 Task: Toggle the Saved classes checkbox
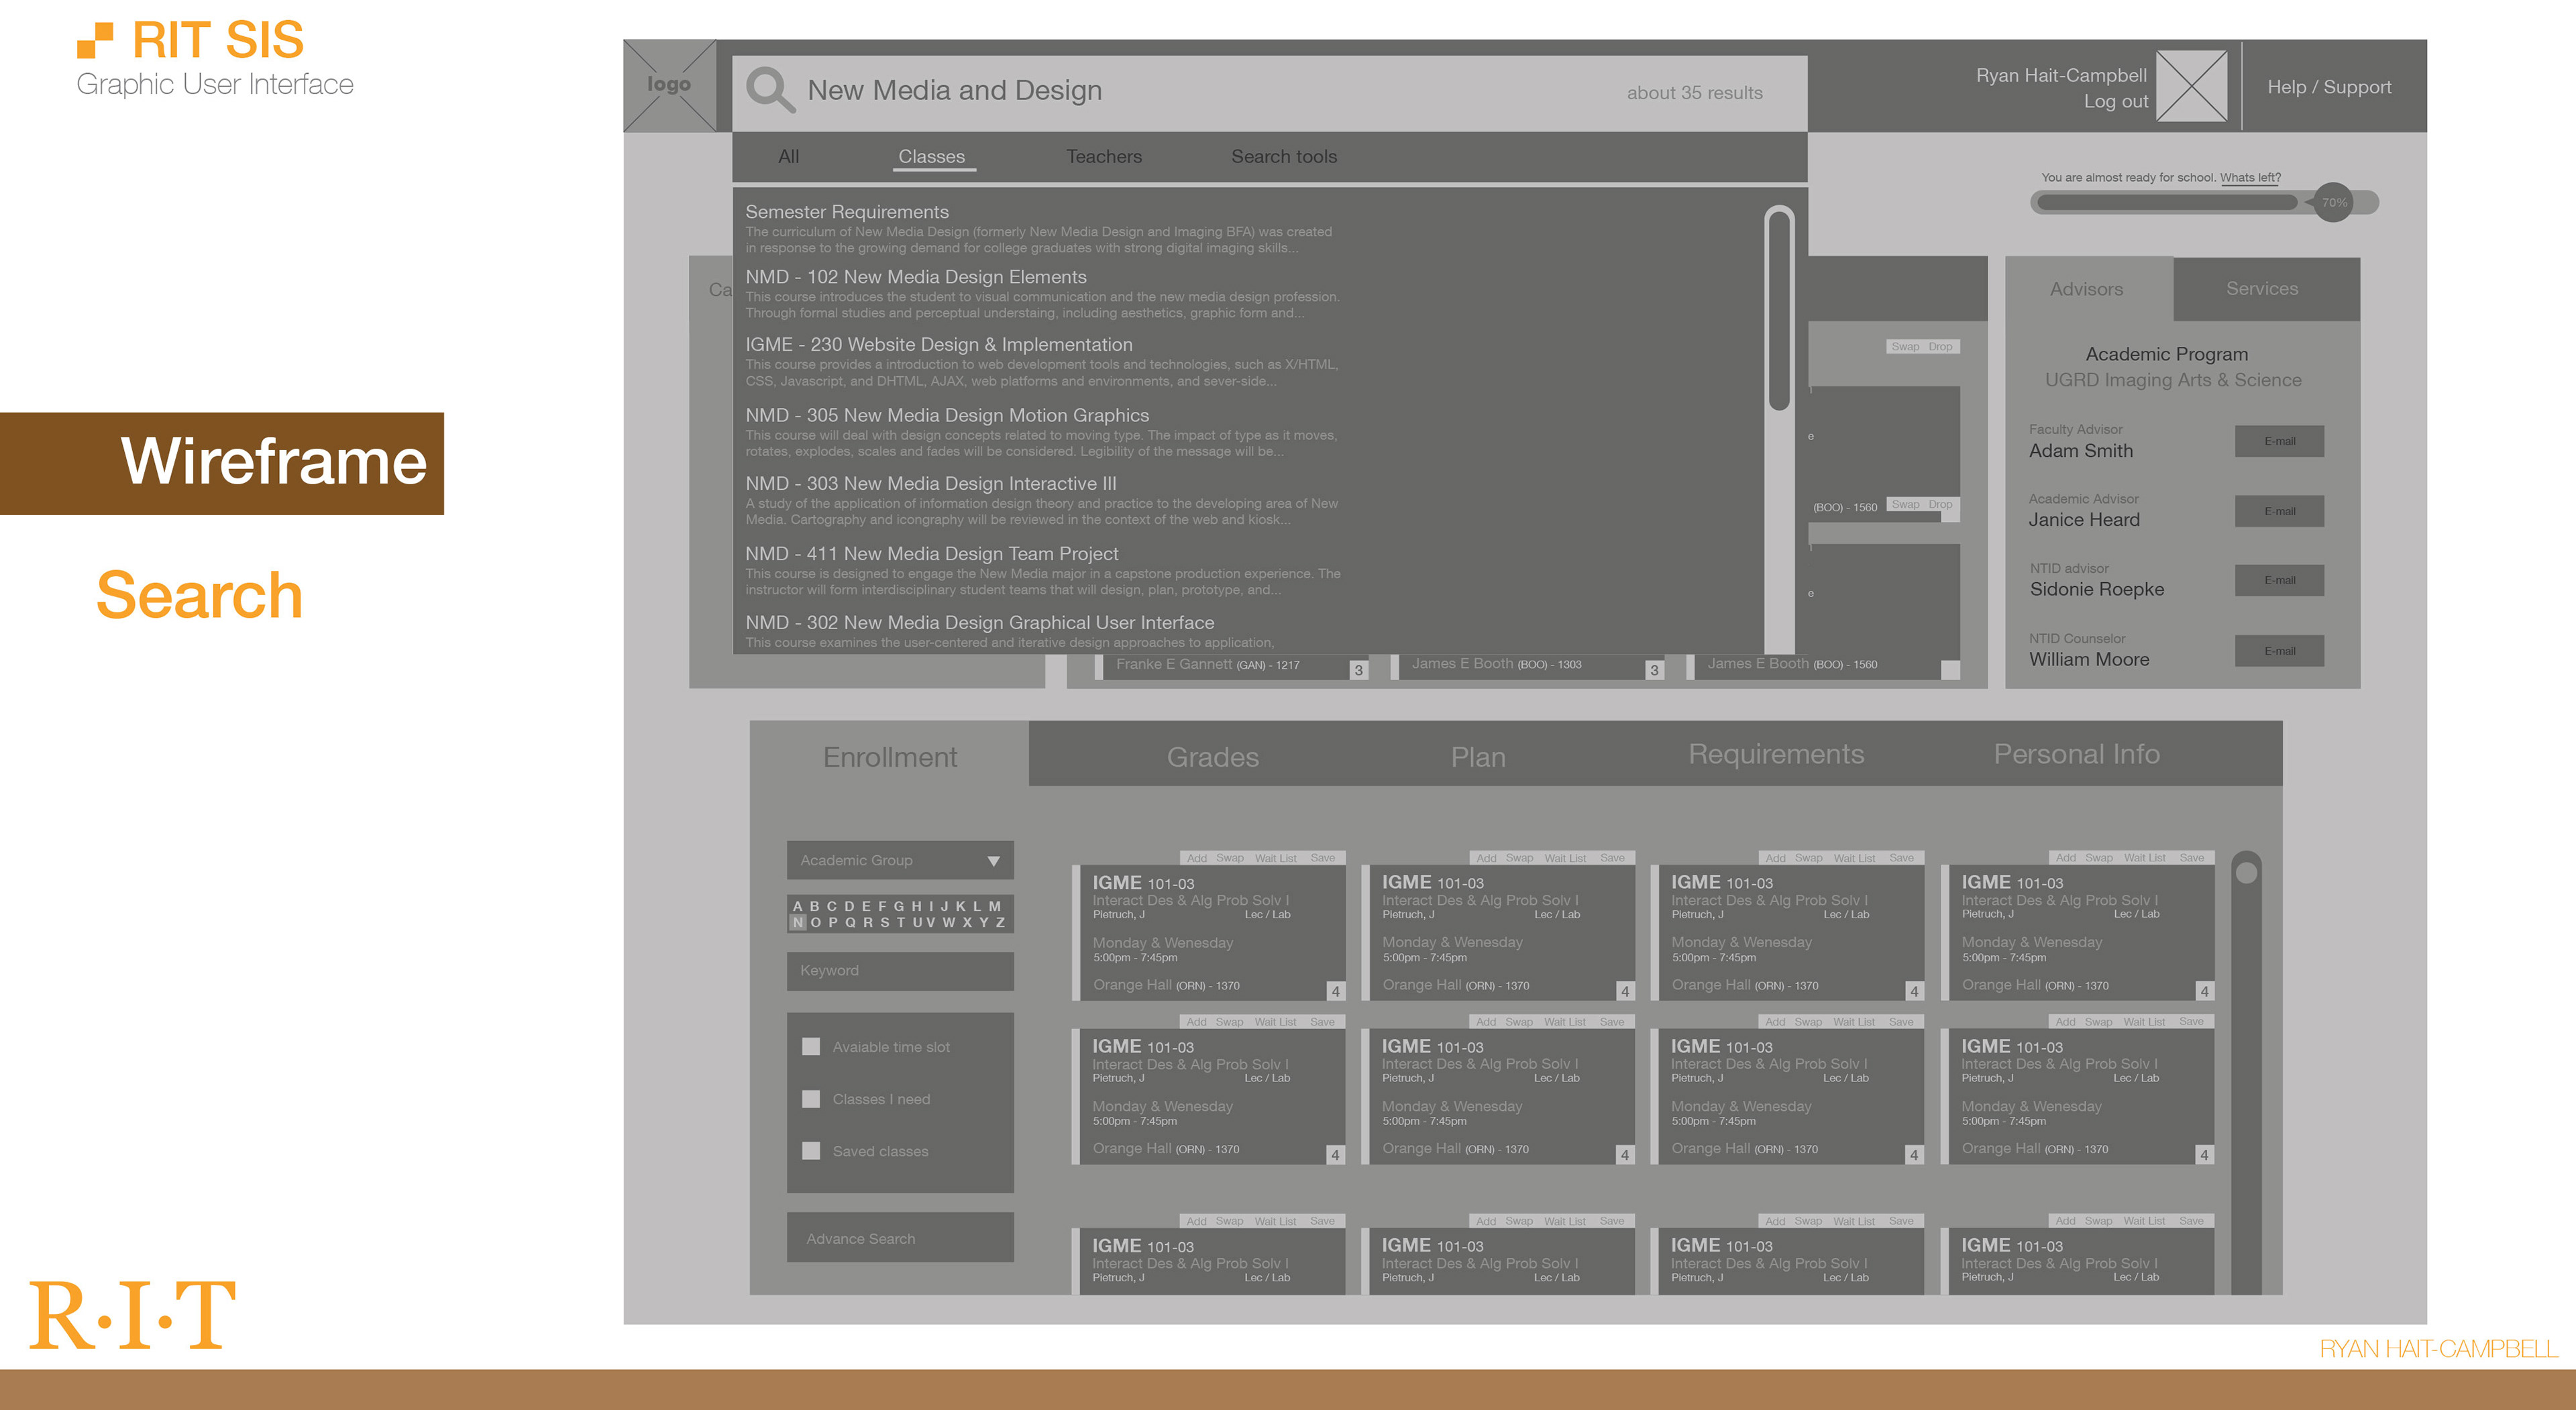(x=811, y=1151)
